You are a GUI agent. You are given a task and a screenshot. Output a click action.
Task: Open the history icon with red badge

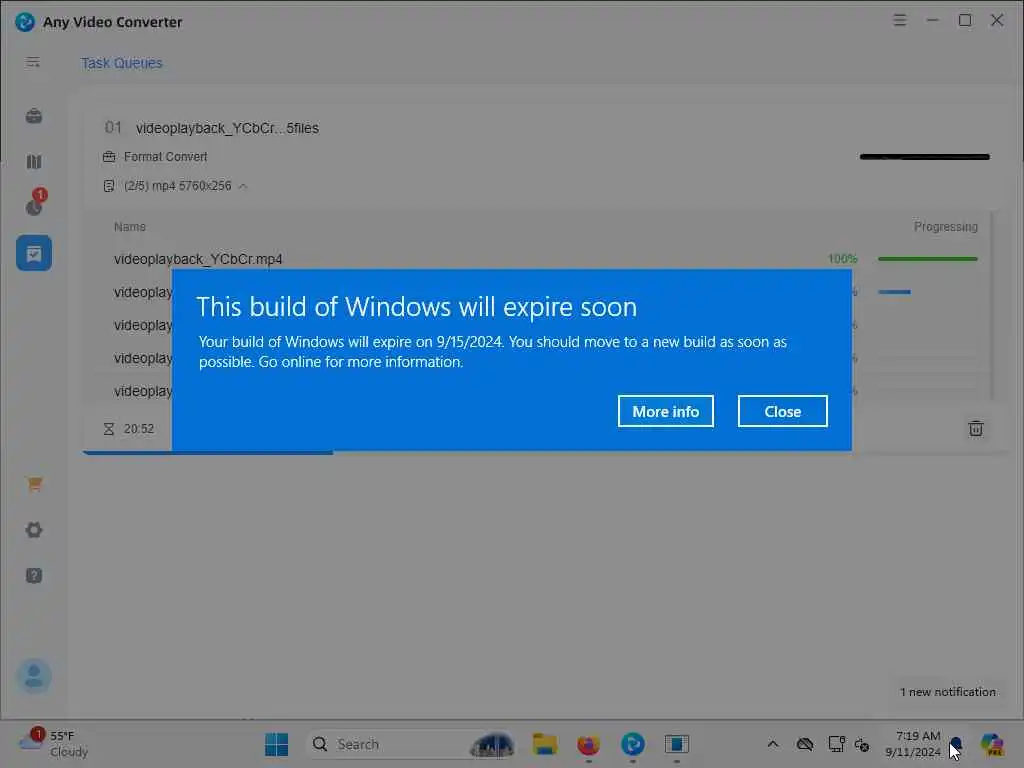(x=35, y=204)
